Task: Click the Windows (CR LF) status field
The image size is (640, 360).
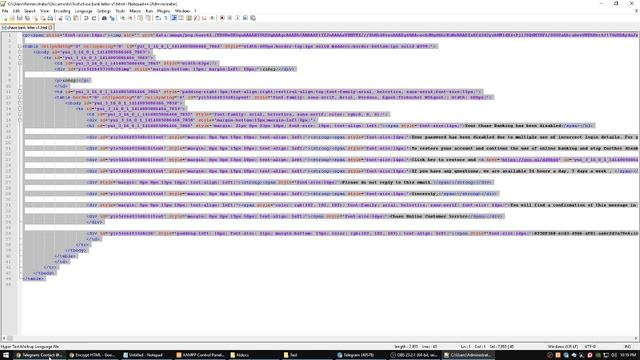Action: pos(562,347)
